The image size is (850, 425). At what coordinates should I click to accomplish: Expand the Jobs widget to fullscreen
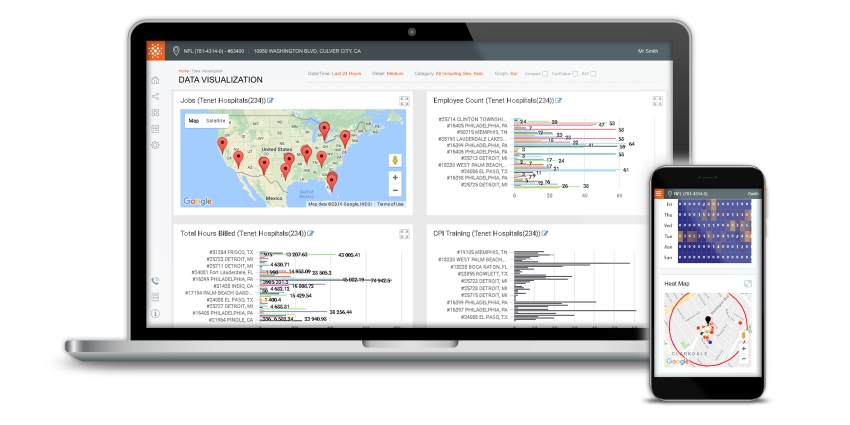click(404, 101)
